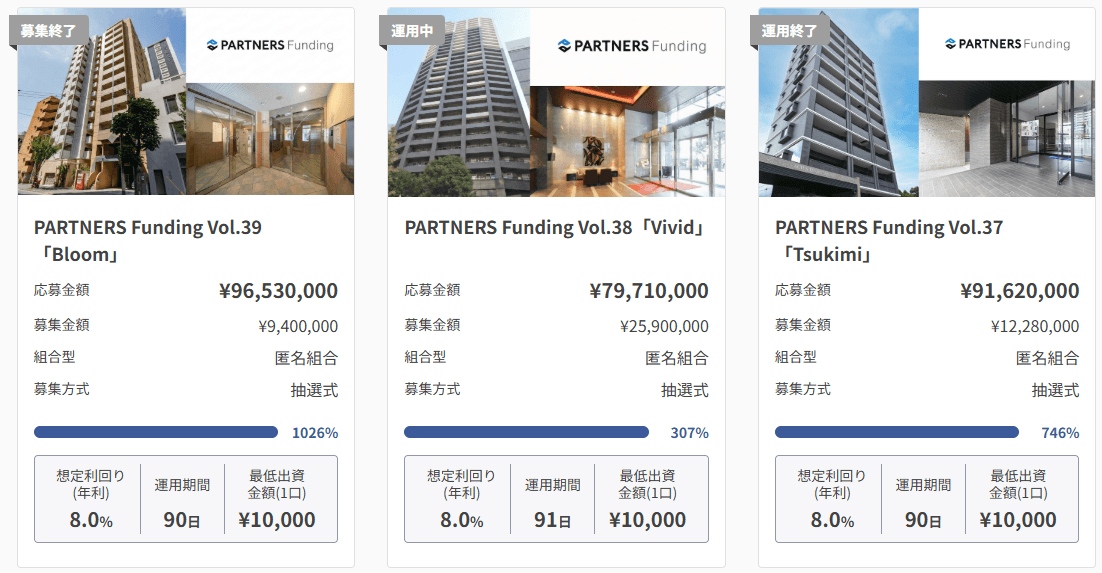Click the 1026% progress bar
Screen dimensions: 1102x573
(156, 432)
